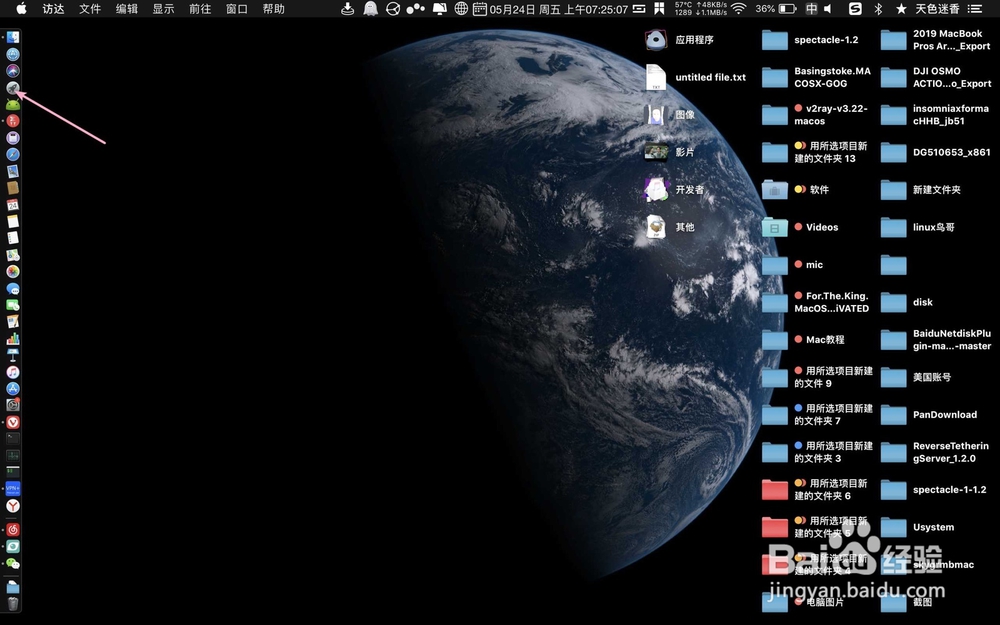
Task: Select v2ray-v3.22-macos folder
Action: pyautogui.click(x=815, y=115)
